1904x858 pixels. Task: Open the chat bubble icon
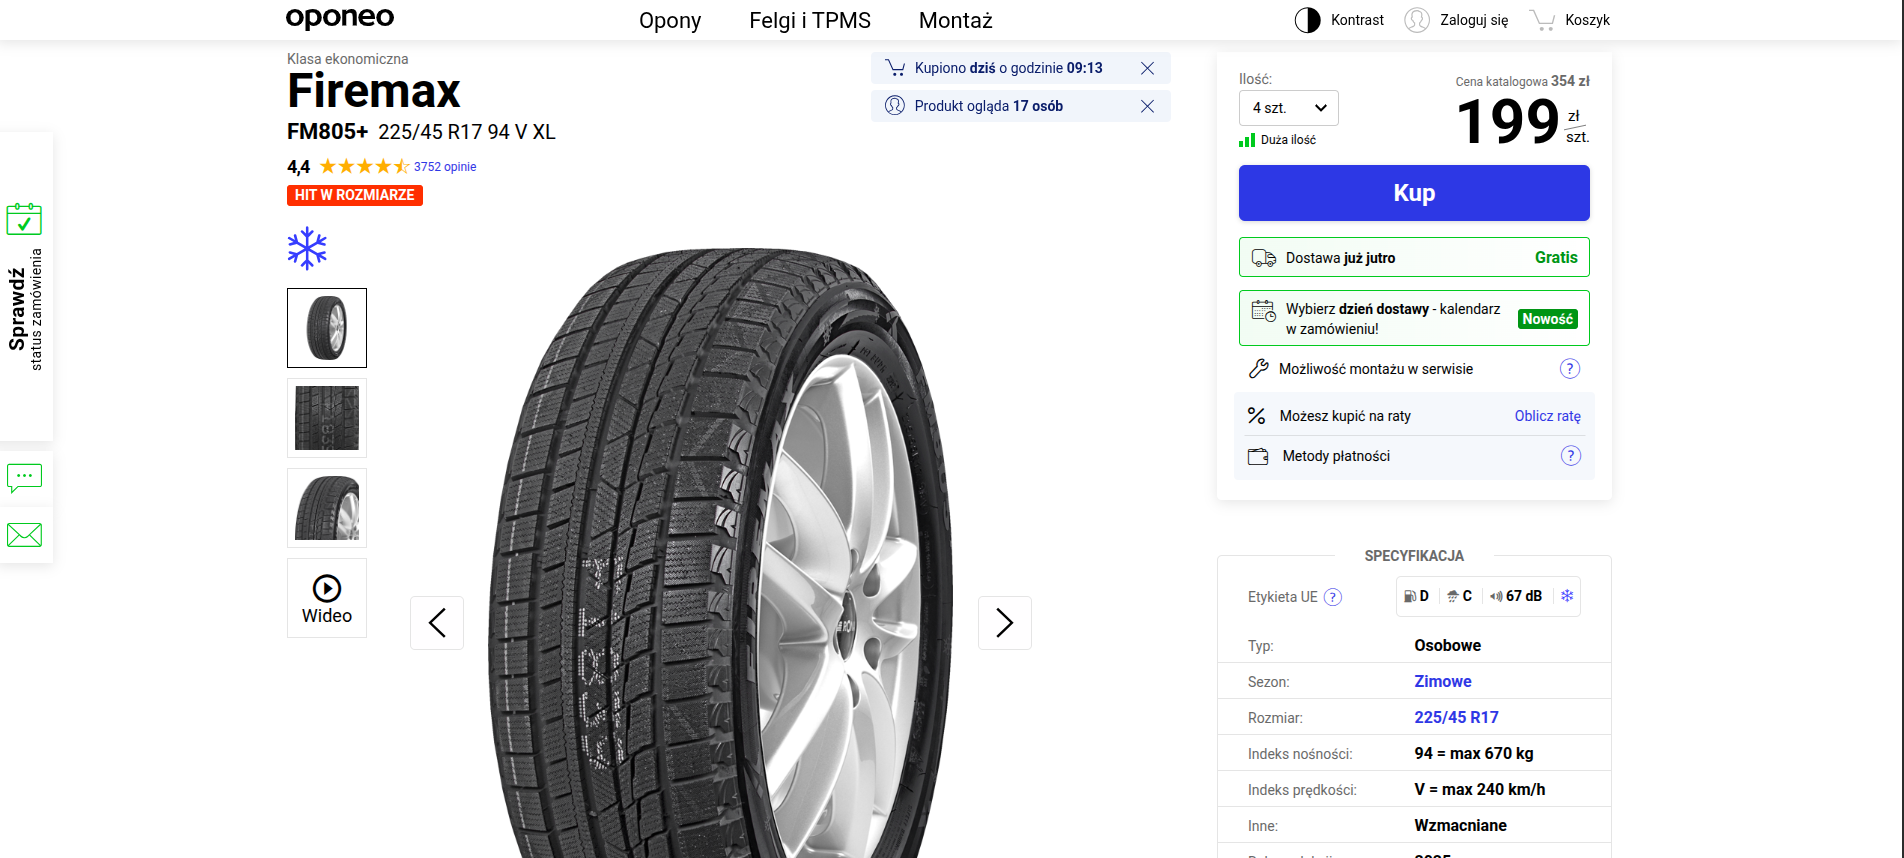(x=24, y=478)
